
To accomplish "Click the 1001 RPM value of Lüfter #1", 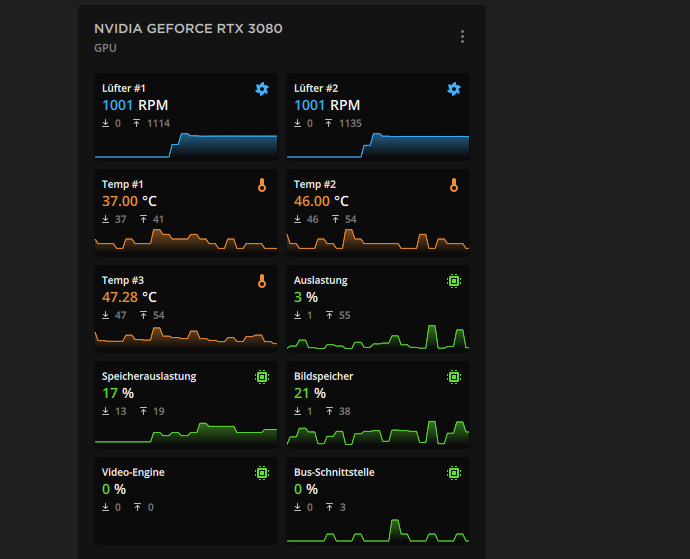I will pos(135,105).
